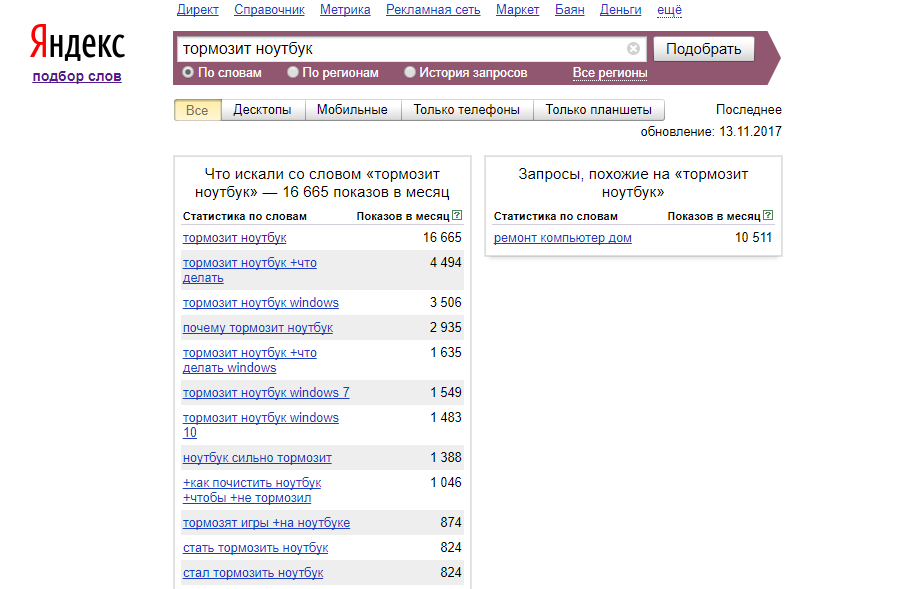
Task: Click the update date '13.11.2017'
Action: (750, 132)
